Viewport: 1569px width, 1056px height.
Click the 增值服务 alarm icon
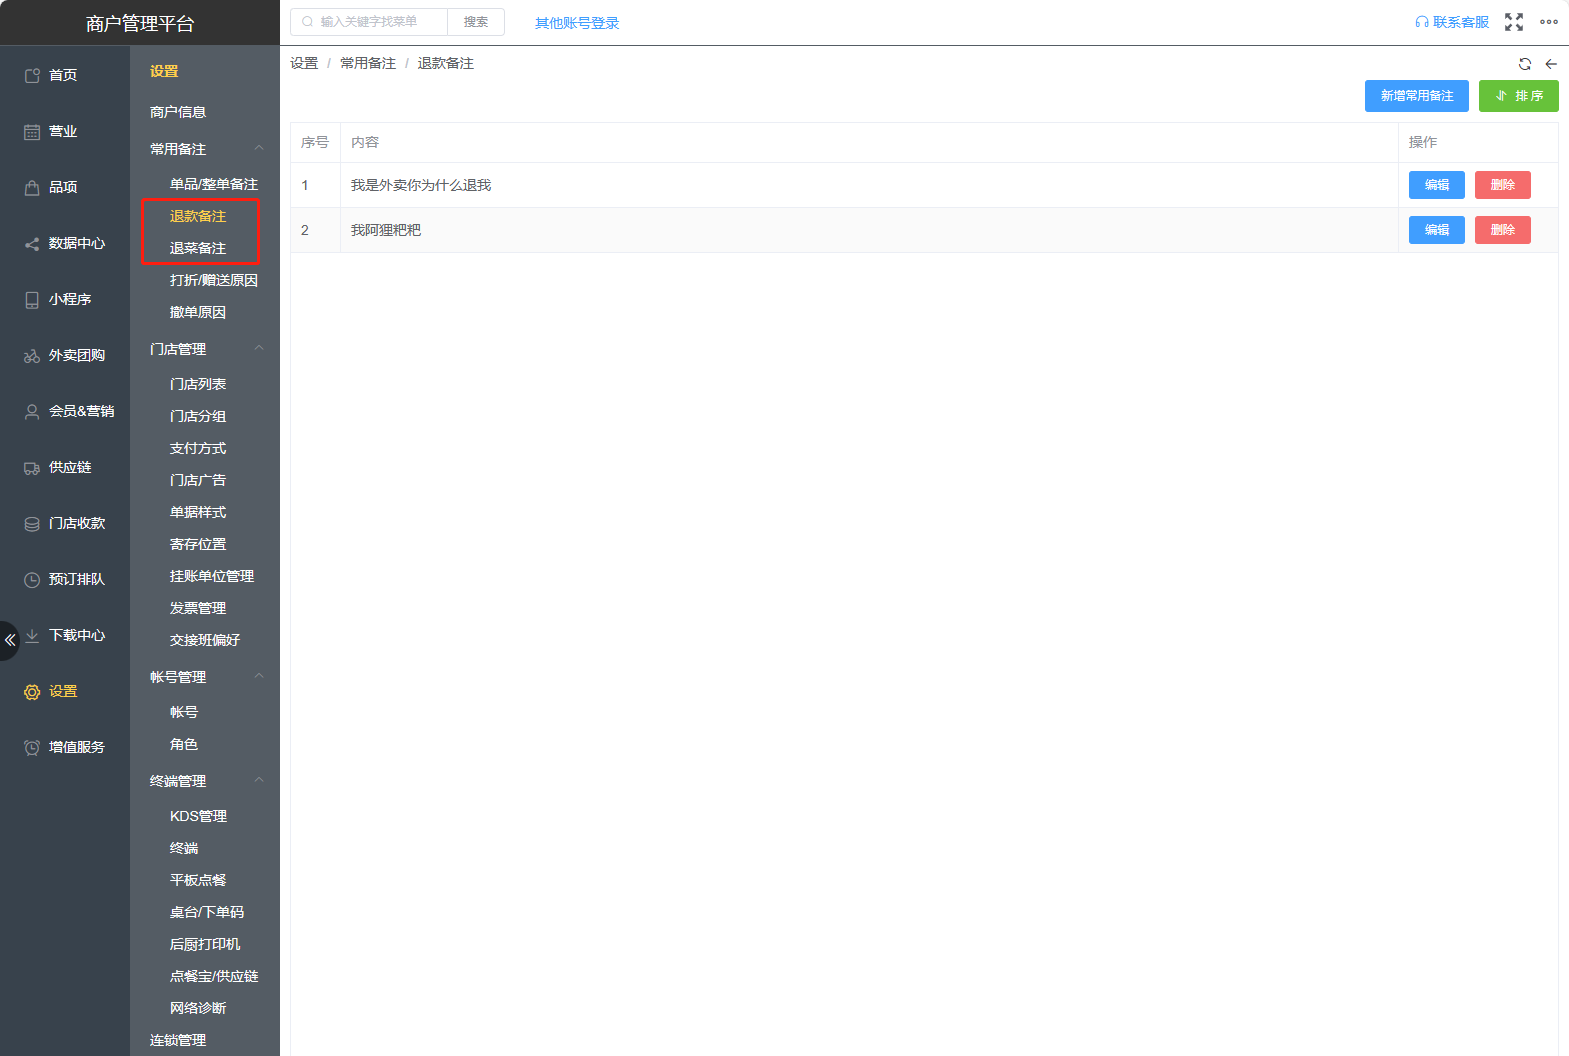click(x=32, y=747)
